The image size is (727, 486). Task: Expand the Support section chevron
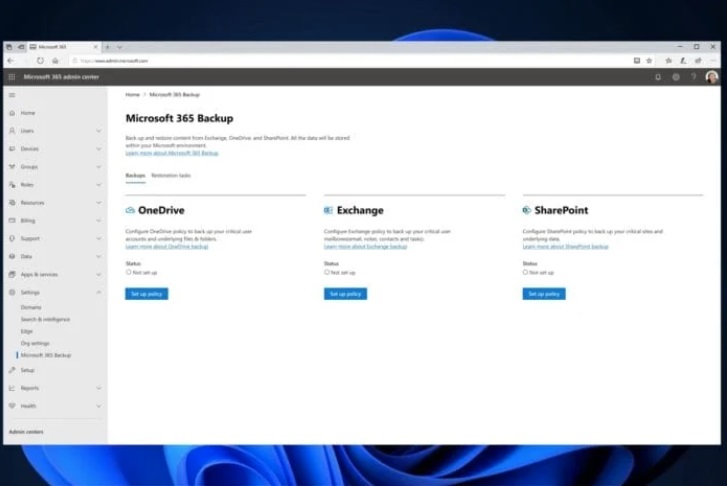pos(99,238)
